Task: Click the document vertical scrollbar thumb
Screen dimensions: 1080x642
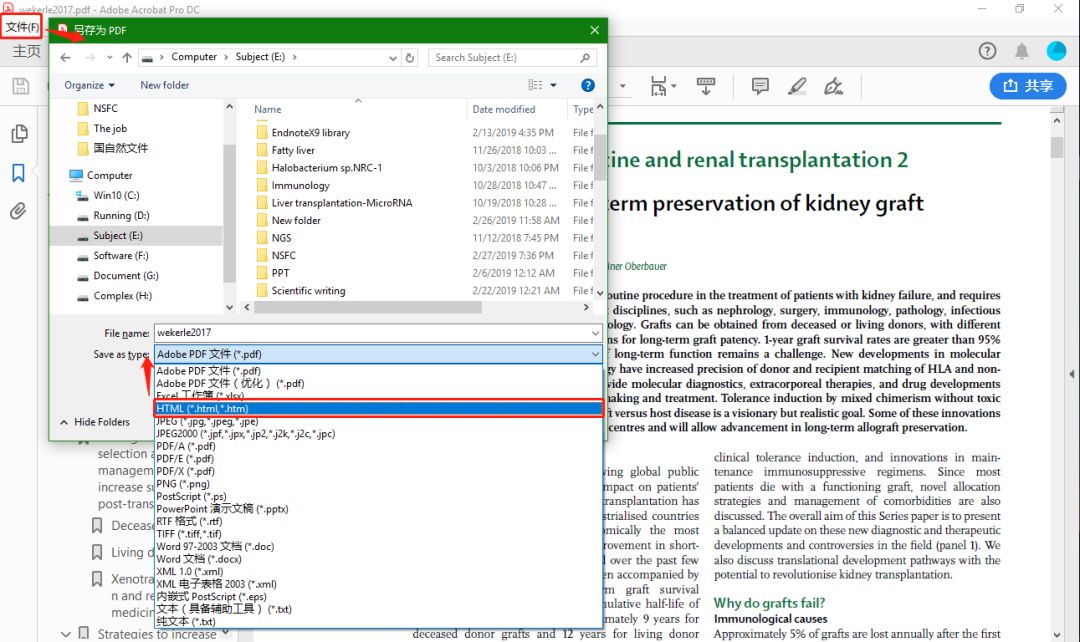Action: 1057,147
